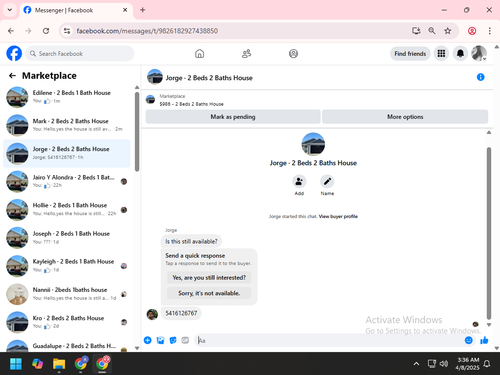Close the Messenger | Facebook tab
500x375 pixels.
tap(125, 10)
